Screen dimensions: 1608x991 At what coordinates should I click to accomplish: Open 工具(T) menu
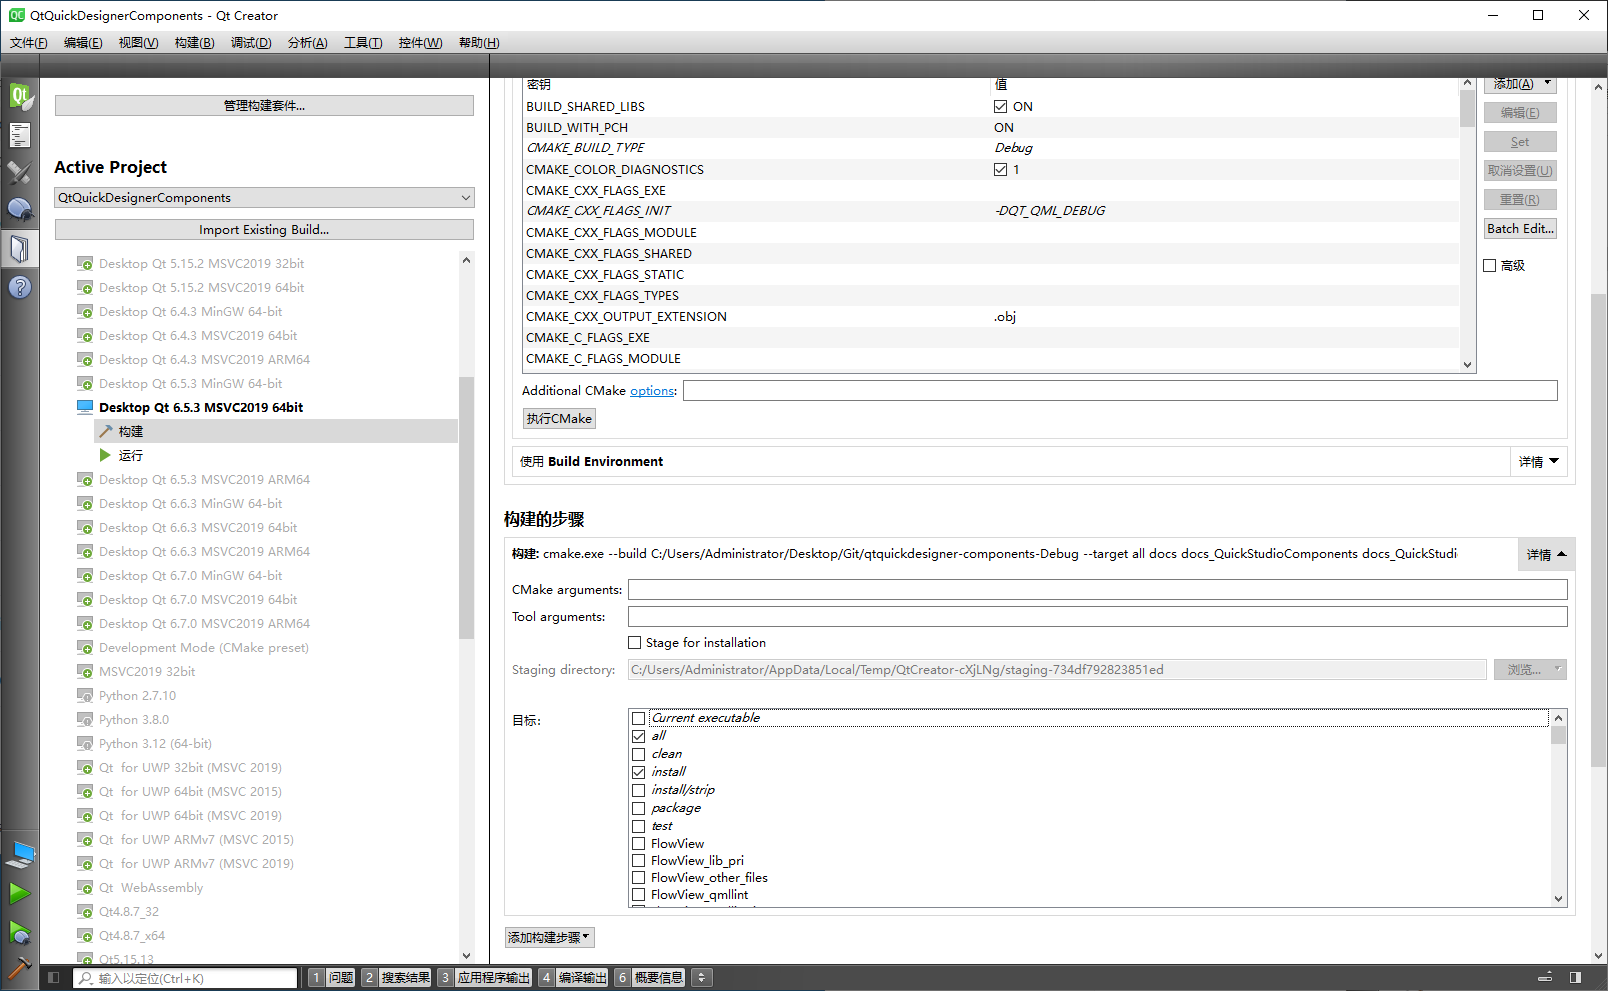363,43
